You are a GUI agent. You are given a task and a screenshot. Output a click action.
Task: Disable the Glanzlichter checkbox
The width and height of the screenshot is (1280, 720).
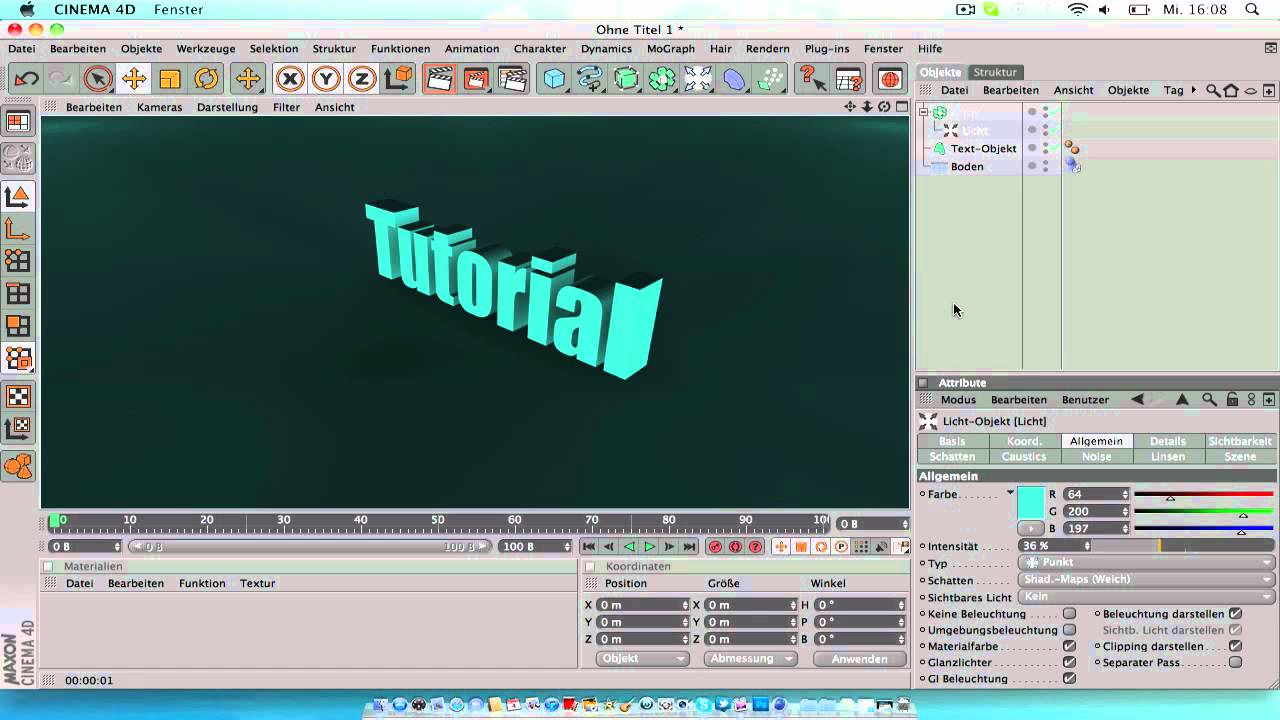(x=1069, y=662)
